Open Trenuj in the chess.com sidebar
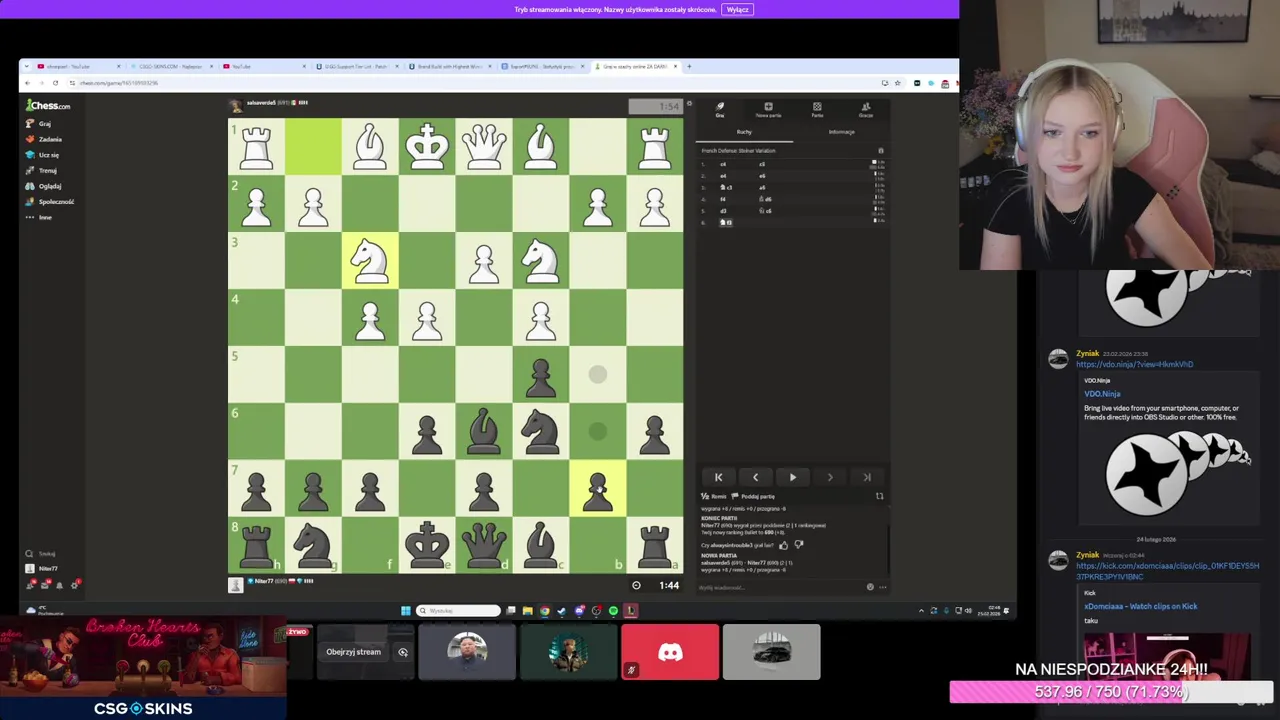The height and width of the screenshot is (720, 1280). (x=42, y=170)
